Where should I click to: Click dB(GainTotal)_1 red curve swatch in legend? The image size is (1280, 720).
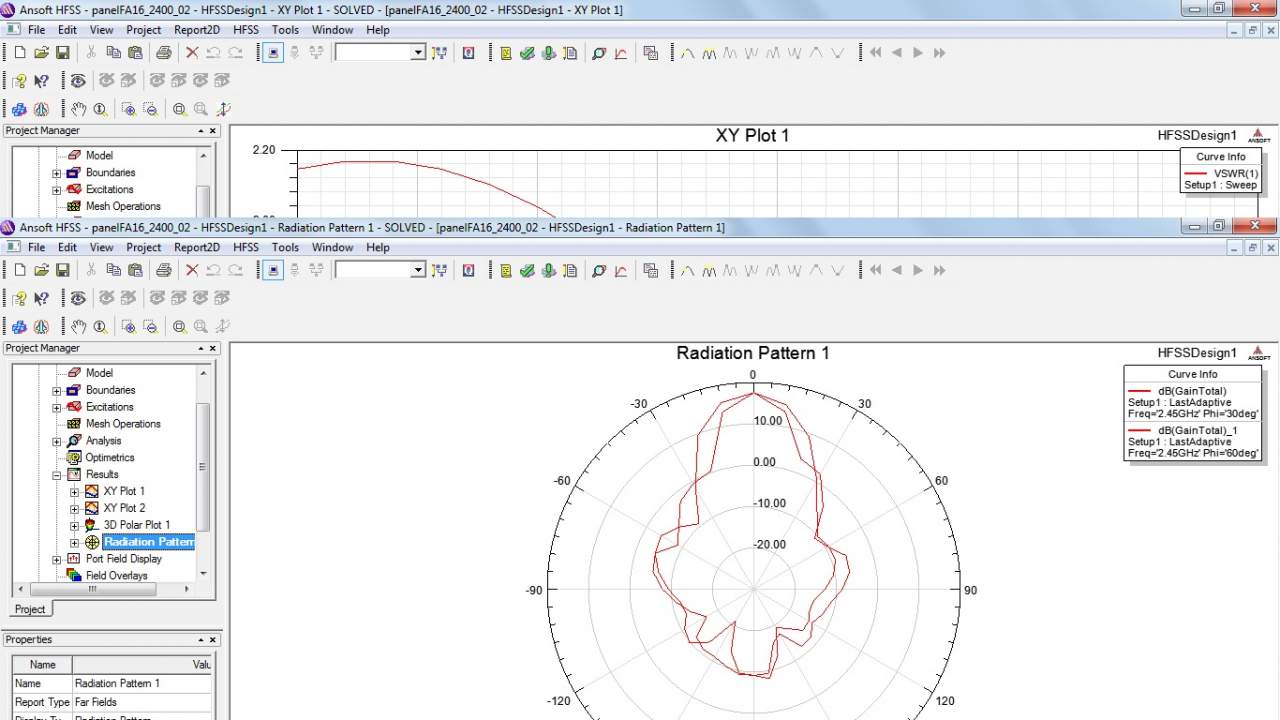[x=1138, y=430]
